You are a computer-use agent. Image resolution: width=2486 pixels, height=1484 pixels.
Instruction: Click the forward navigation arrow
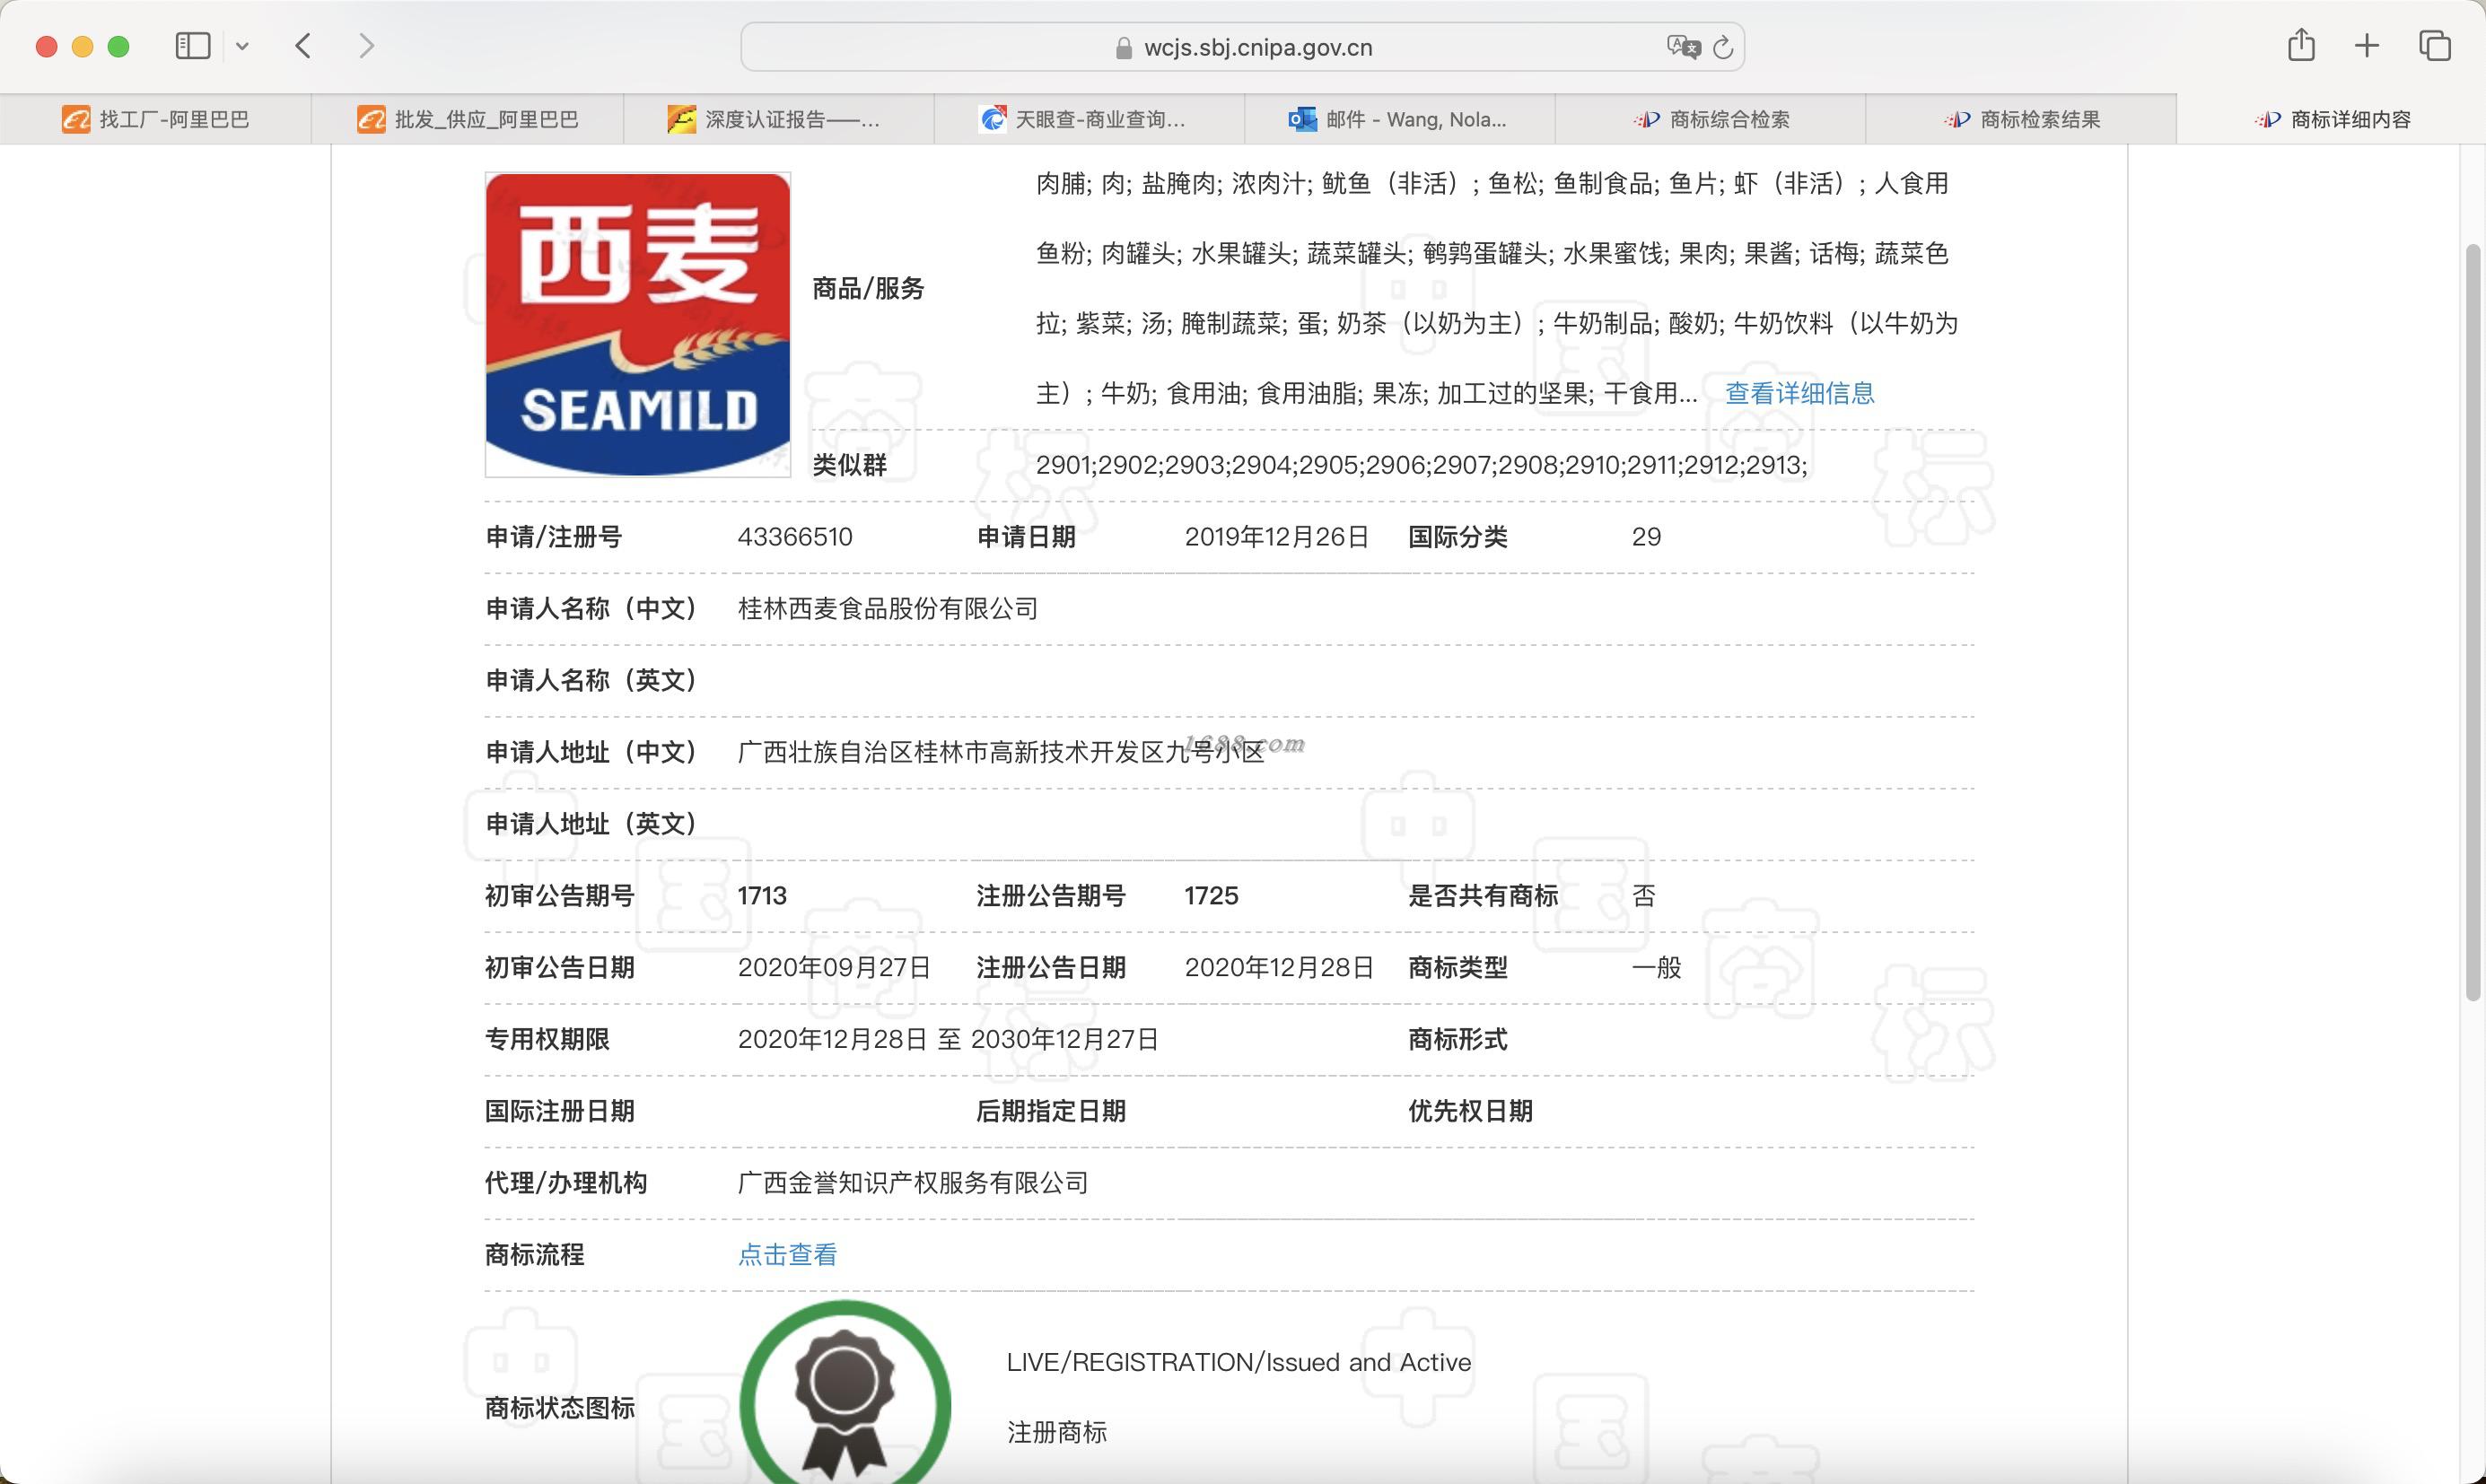point(366,46)
